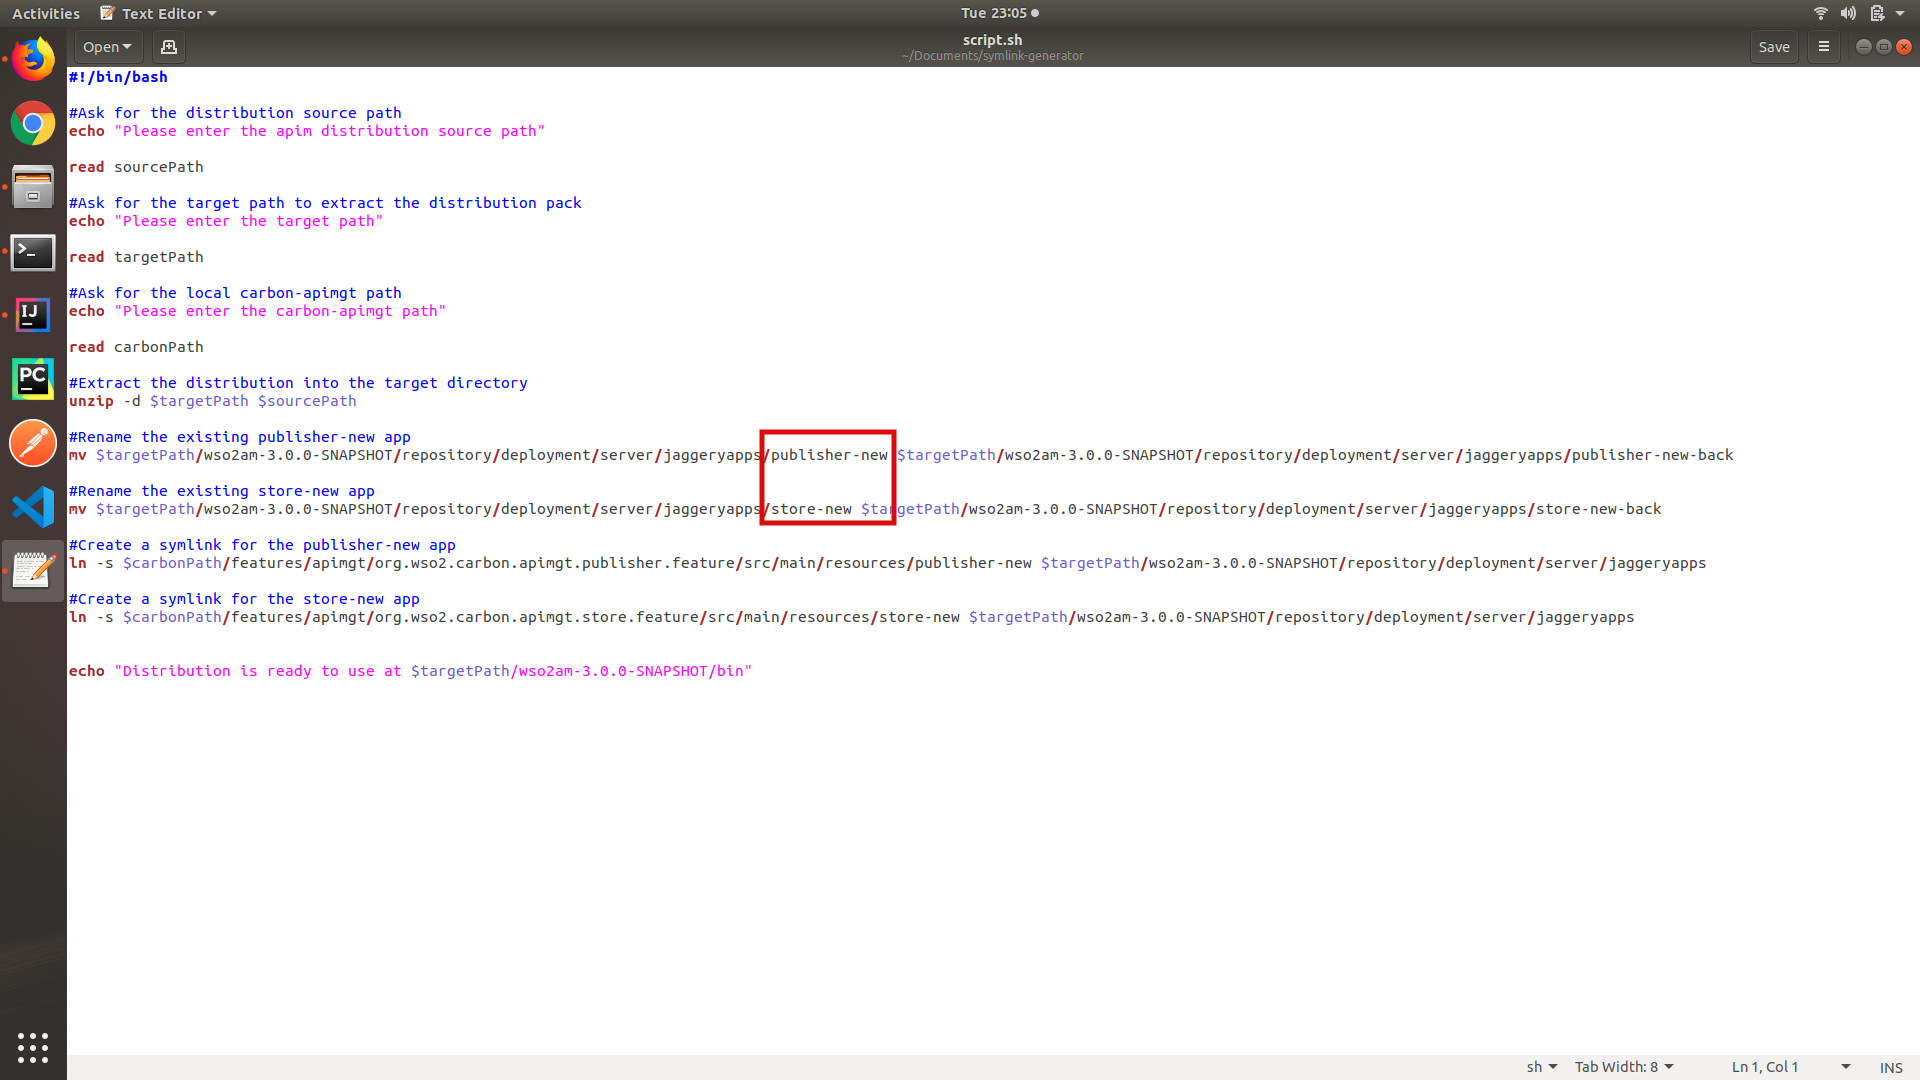Save the script.sh file

click(1774, 46)
